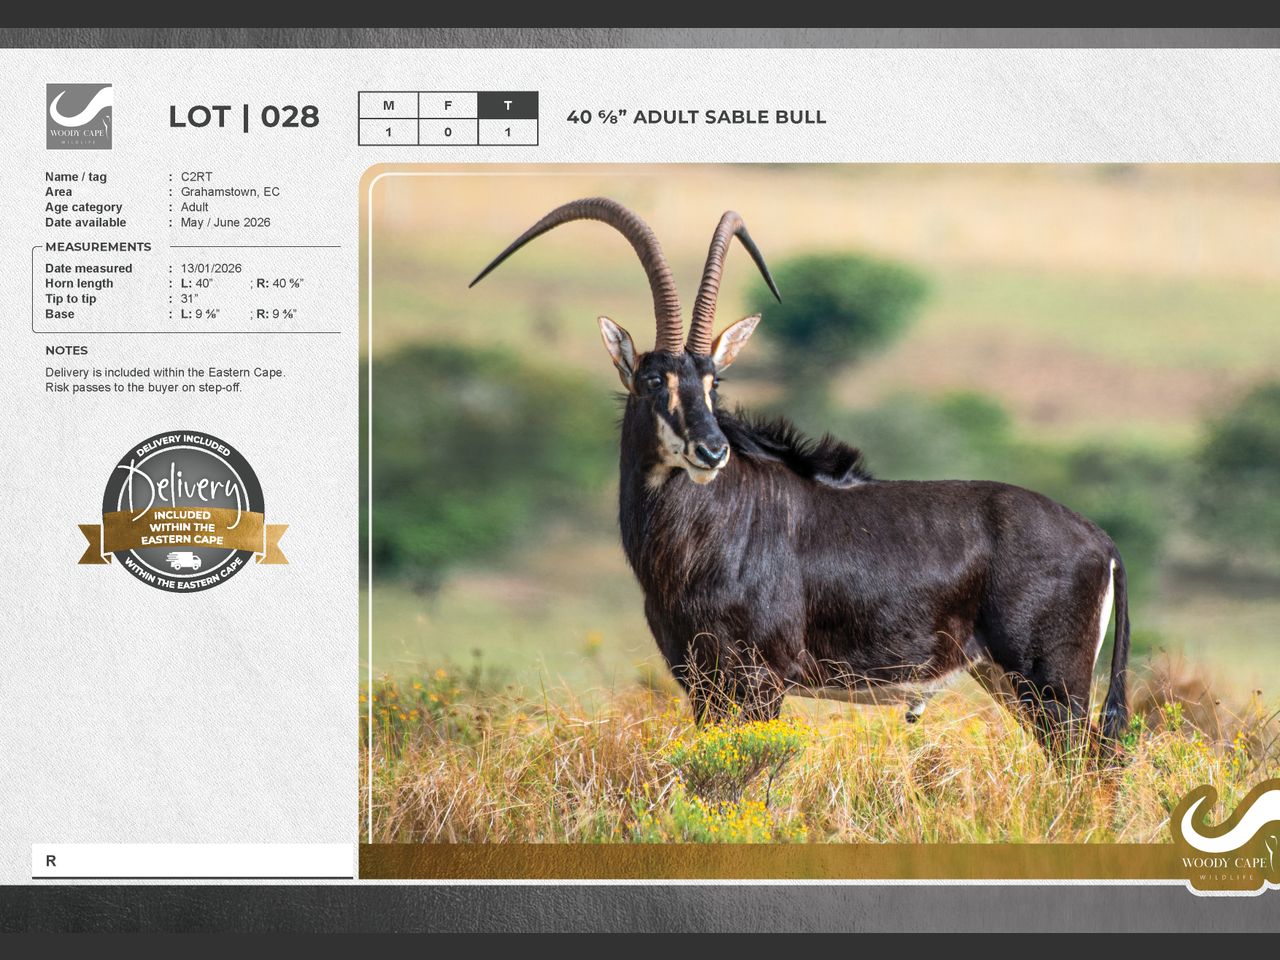The width and height of the screenshot is (1280, 960).
Task: Click the LOT | 028 heading
Action: 243,117
